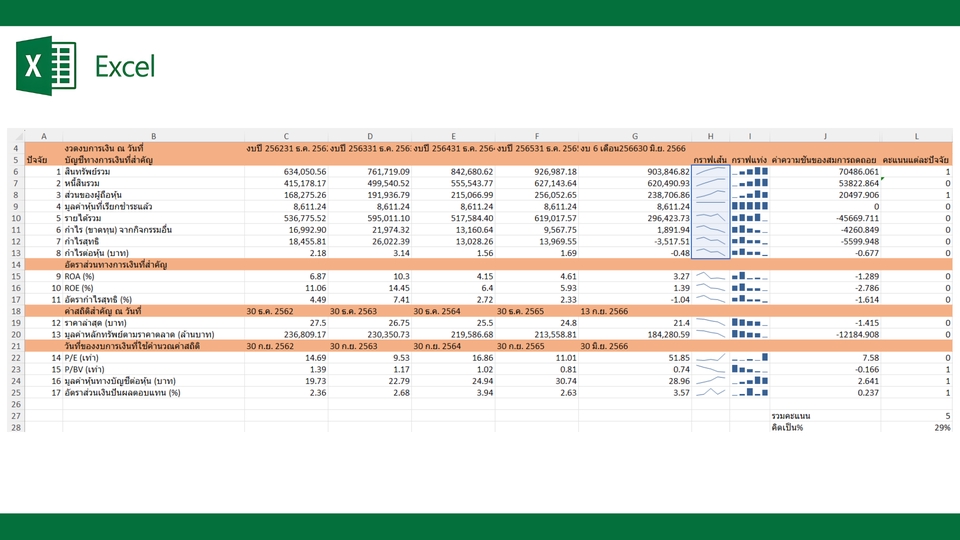Click the 'คะแนนแต่ละปัจจัย' header cell
This screenshot has width=960, height=540.
click(x=917, y=160)
